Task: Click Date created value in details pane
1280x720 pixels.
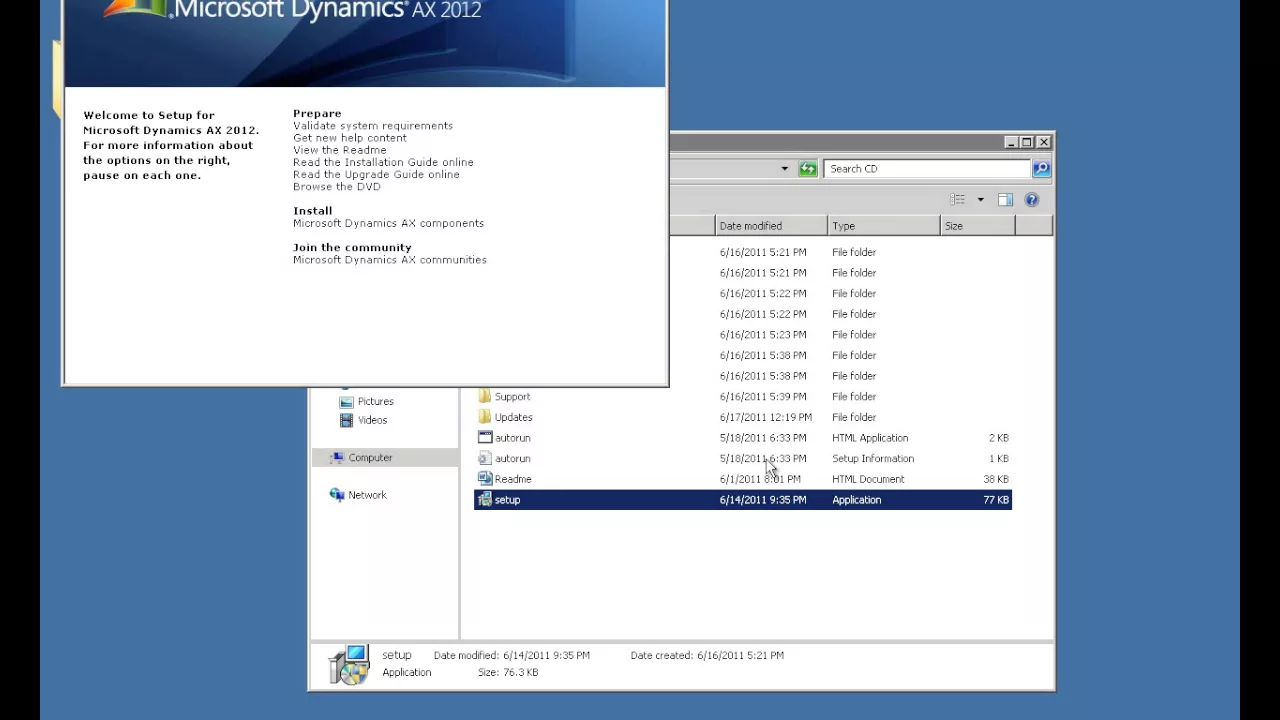Action: tap(740, 656)
